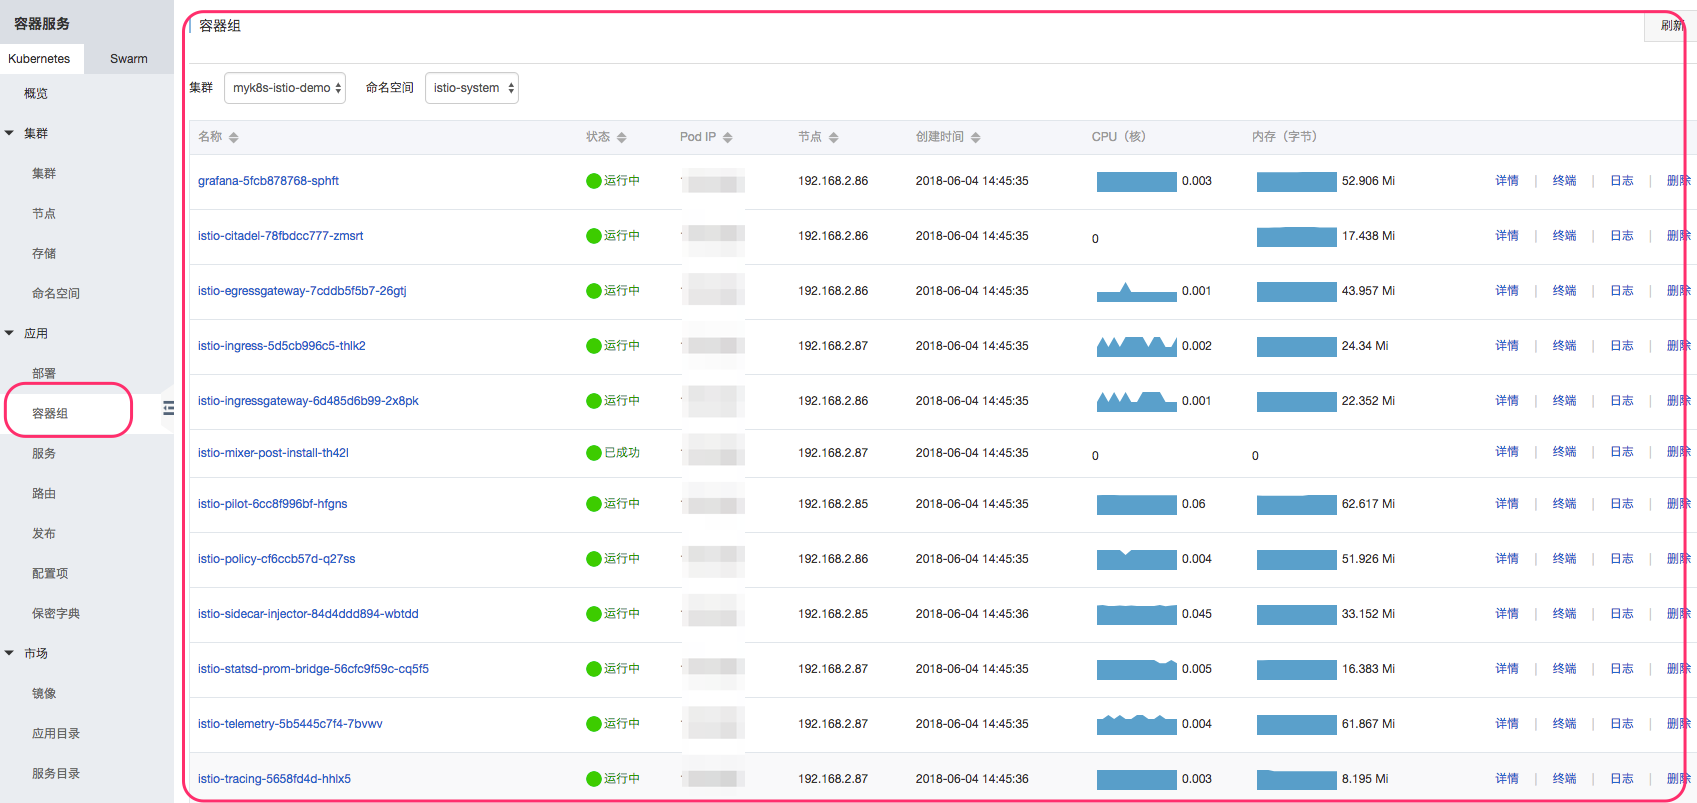
Task: Open 终端 for the istio-ingressgateway pod
Action: tap(1564, 401)
